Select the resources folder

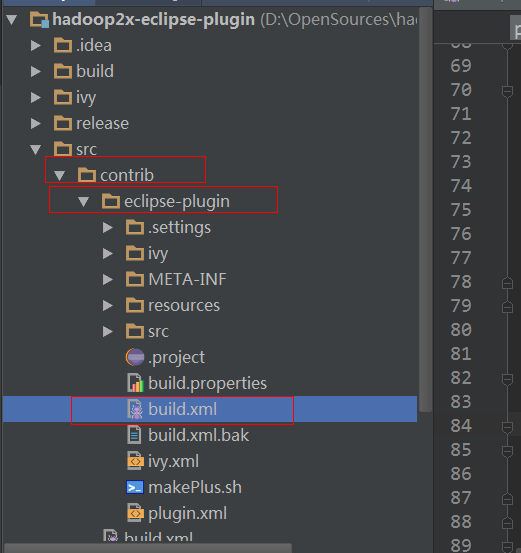point(173,305)
